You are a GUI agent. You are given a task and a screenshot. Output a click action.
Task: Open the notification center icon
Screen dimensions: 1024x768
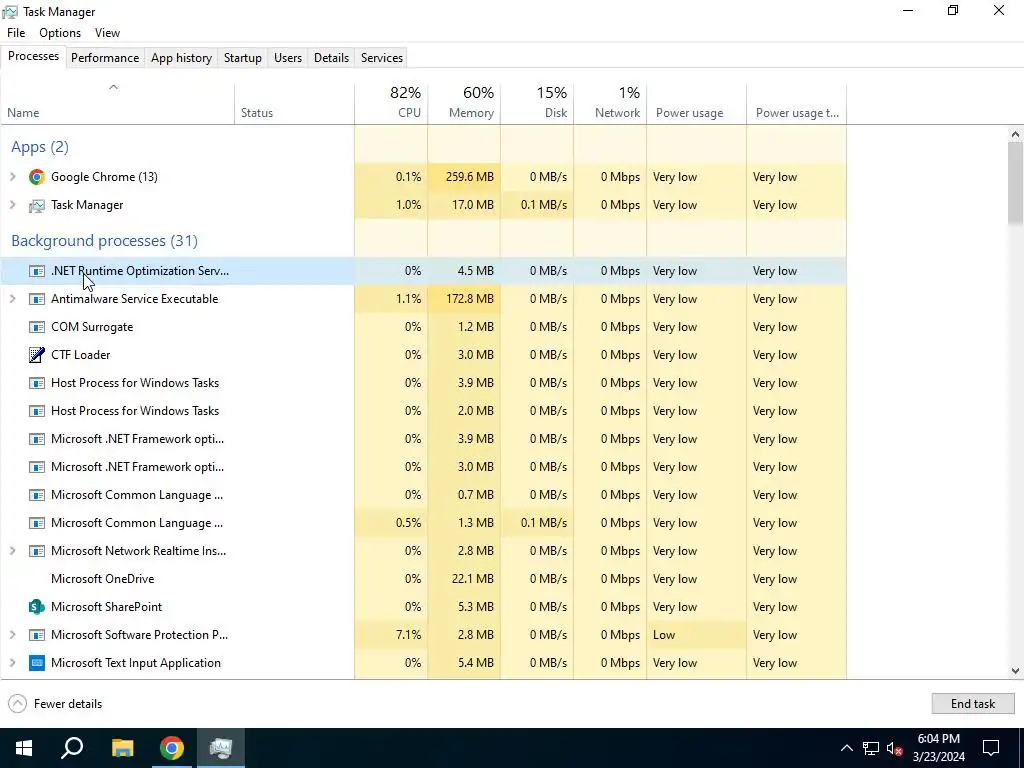[x=991, y=748]
